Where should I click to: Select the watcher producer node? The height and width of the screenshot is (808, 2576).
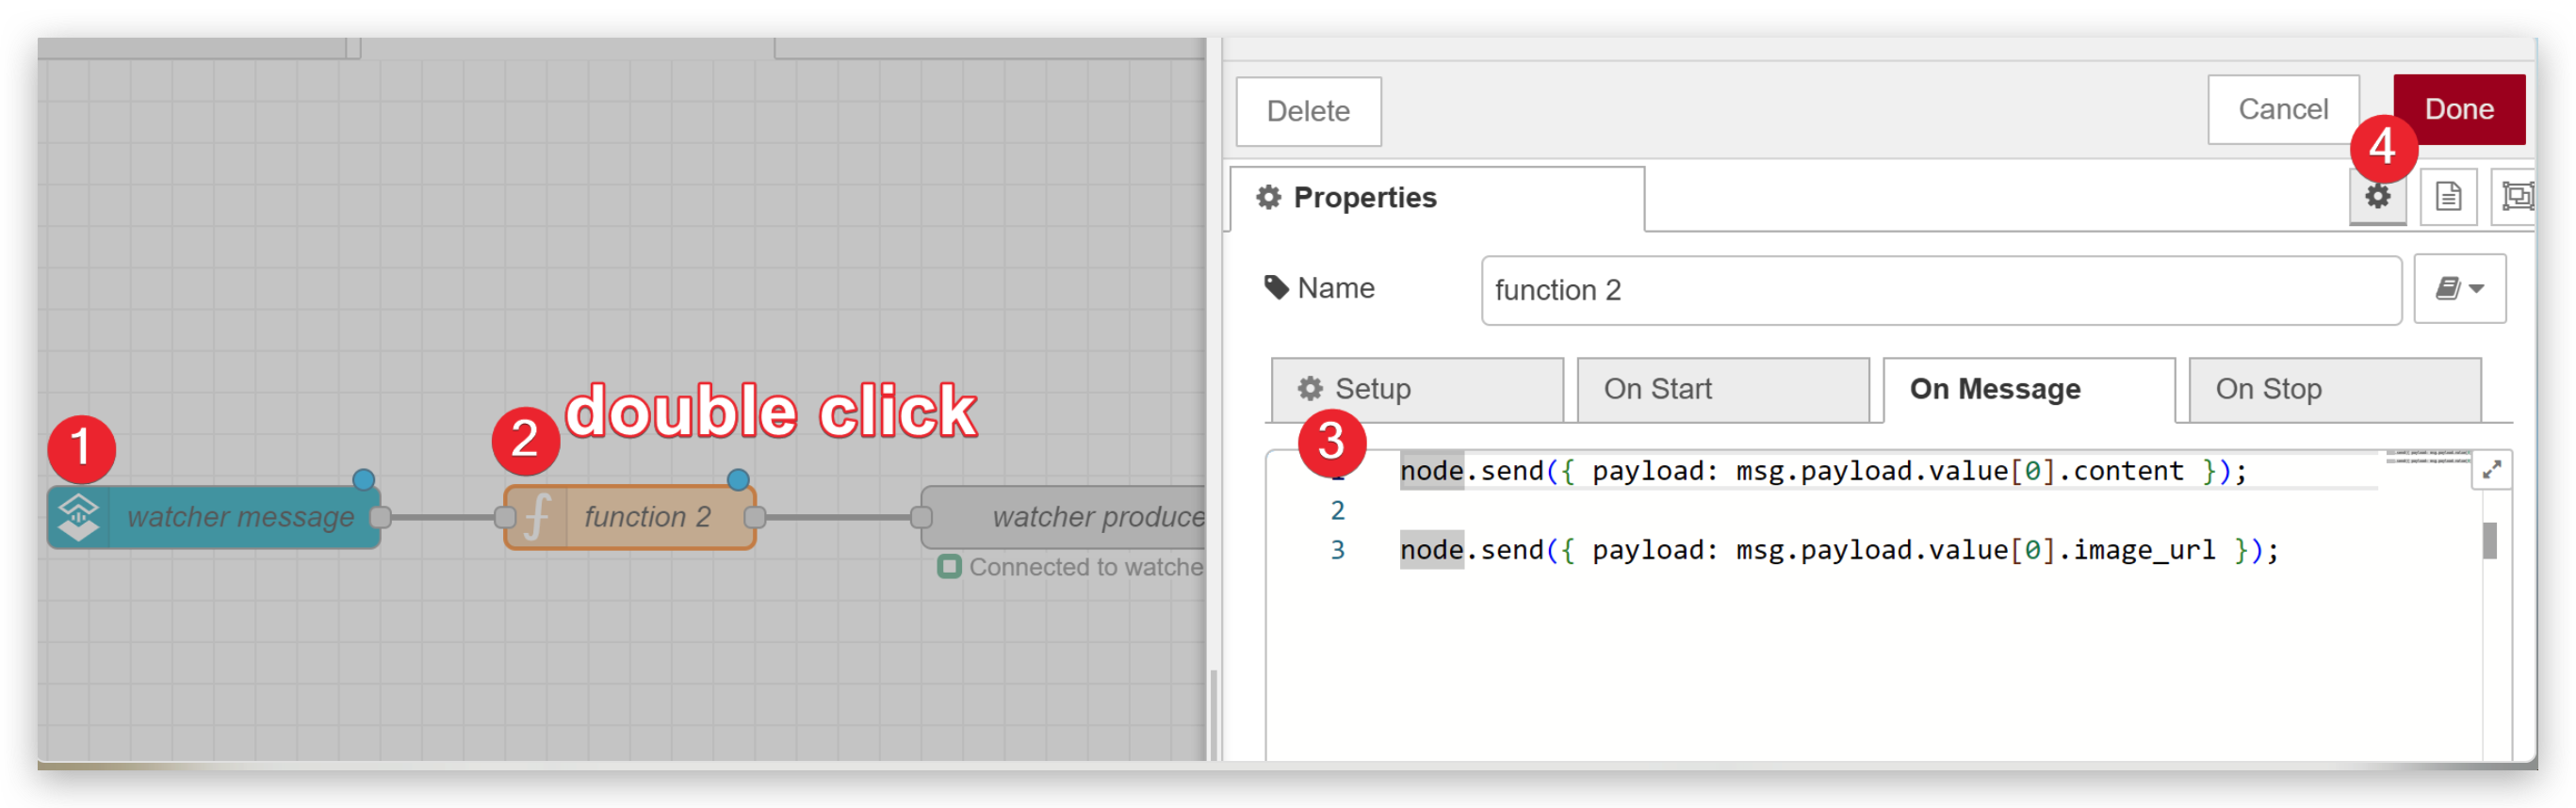[1063, 517]
